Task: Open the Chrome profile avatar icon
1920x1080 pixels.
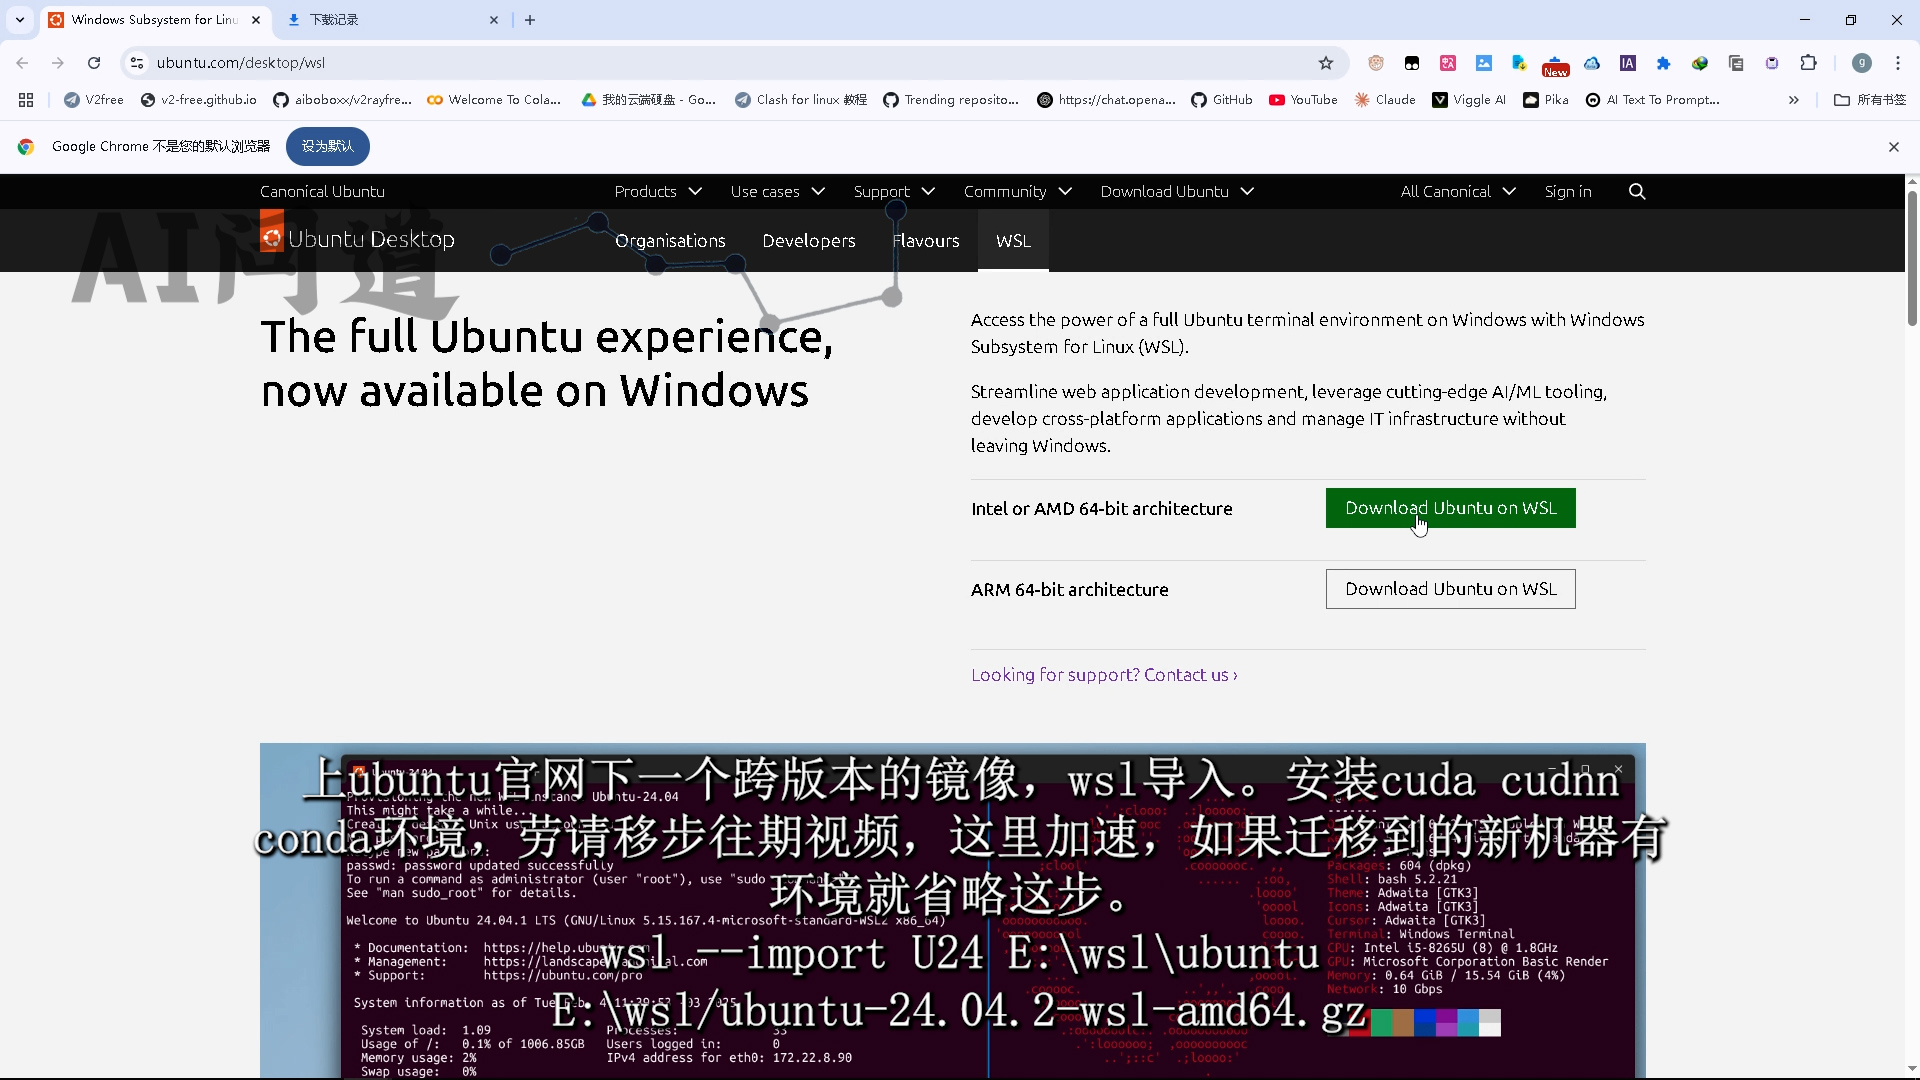Action: (1861, 63)
